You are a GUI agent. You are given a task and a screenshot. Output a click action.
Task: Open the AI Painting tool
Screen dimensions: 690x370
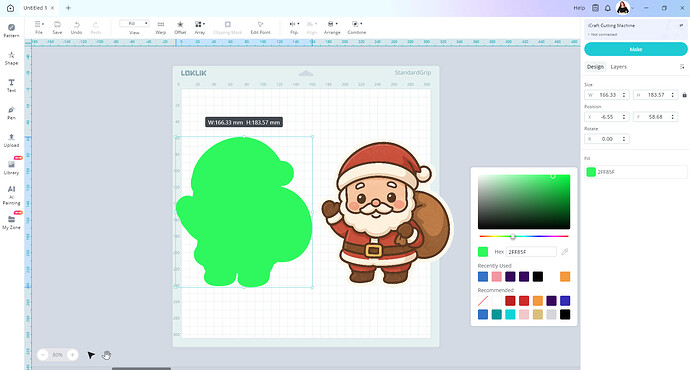click(x=11, y=194)
